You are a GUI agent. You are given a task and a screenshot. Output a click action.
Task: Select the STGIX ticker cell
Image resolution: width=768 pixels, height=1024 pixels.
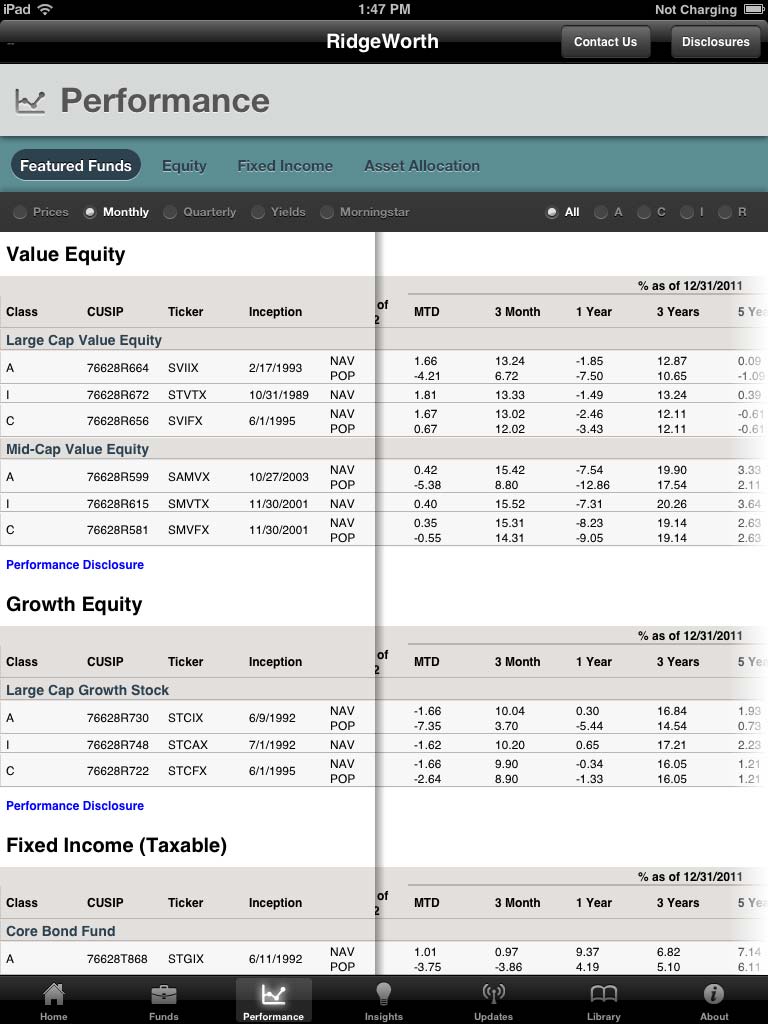pyautogui.click(x=185, y=959)
